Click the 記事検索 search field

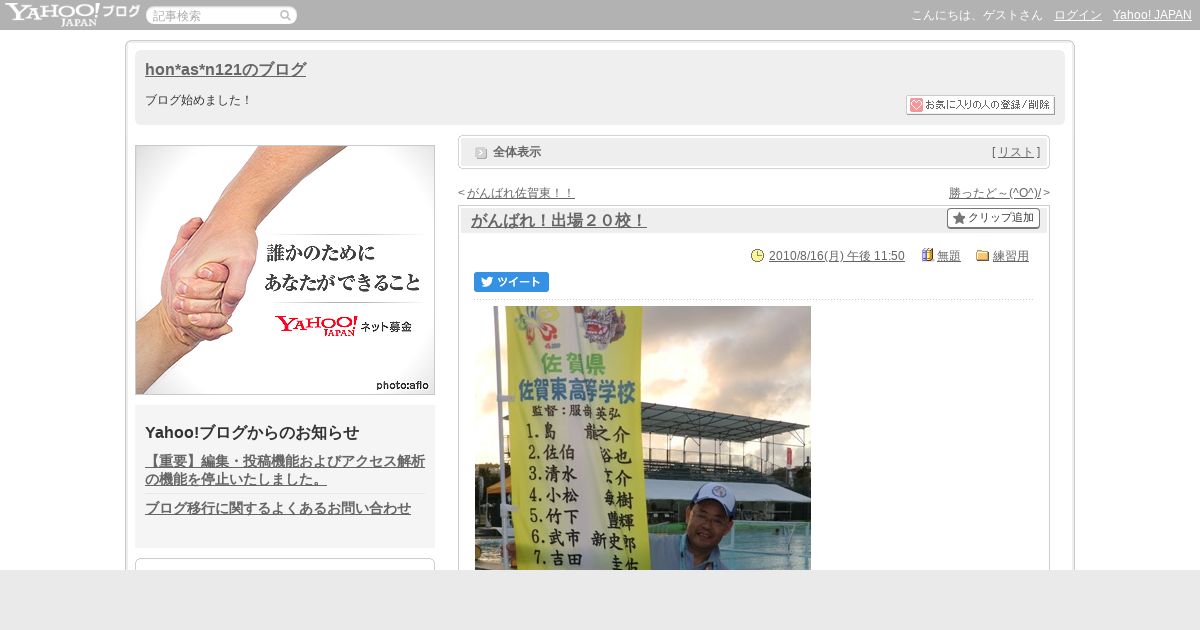click(221, 16)
